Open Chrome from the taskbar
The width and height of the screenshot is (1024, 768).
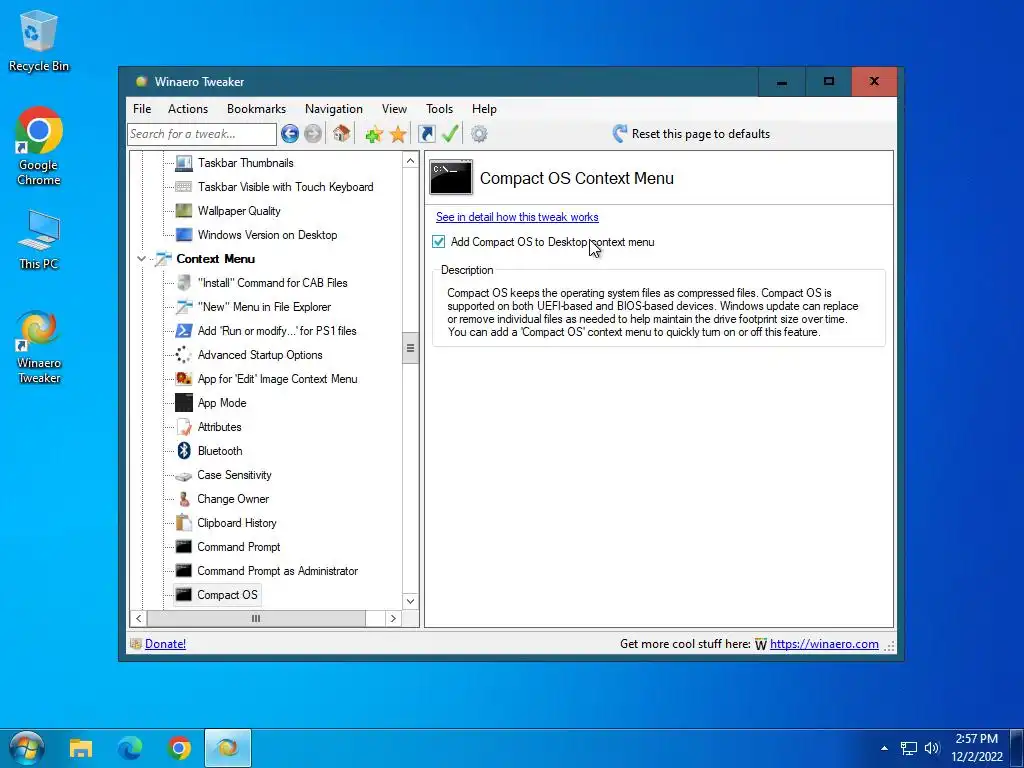point(179,748)
